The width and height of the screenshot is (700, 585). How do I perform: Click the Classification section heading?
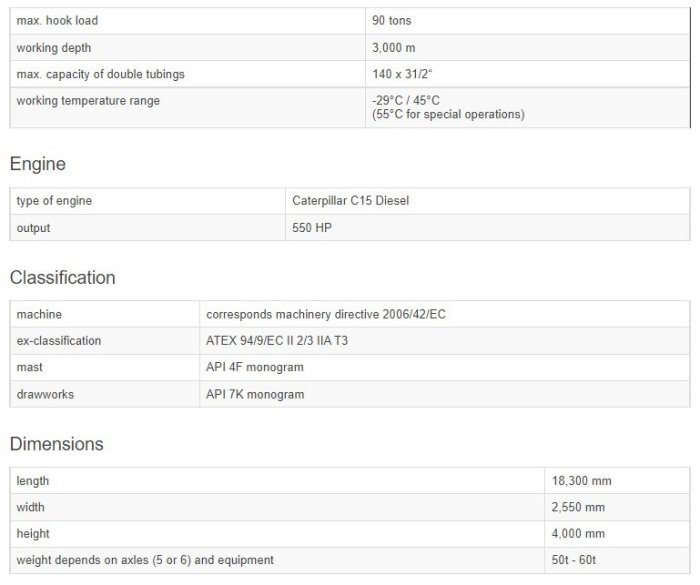pyautogui.click(x=62, y=277)
